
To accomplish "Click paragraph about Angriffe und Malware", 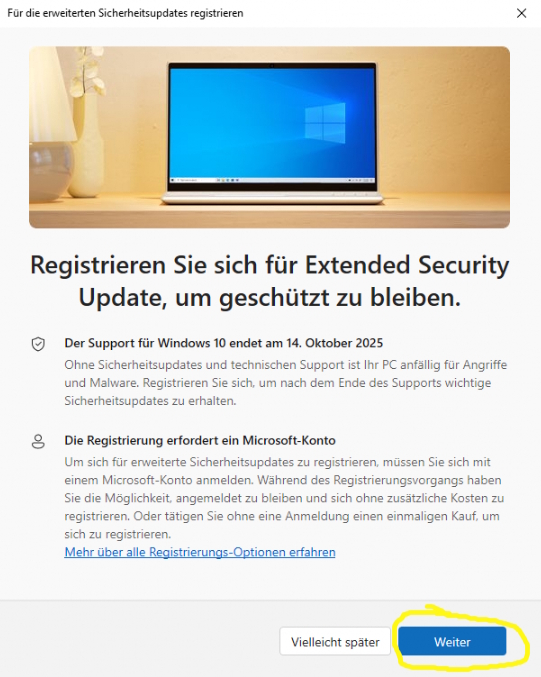I will point(285,383).
